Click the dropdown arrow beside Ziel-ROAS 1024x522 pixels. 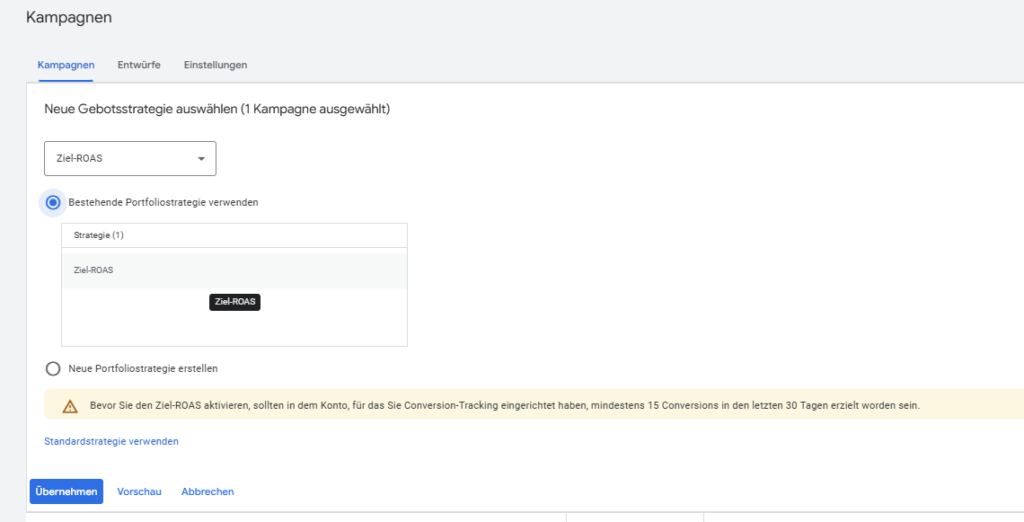[201, 159]
